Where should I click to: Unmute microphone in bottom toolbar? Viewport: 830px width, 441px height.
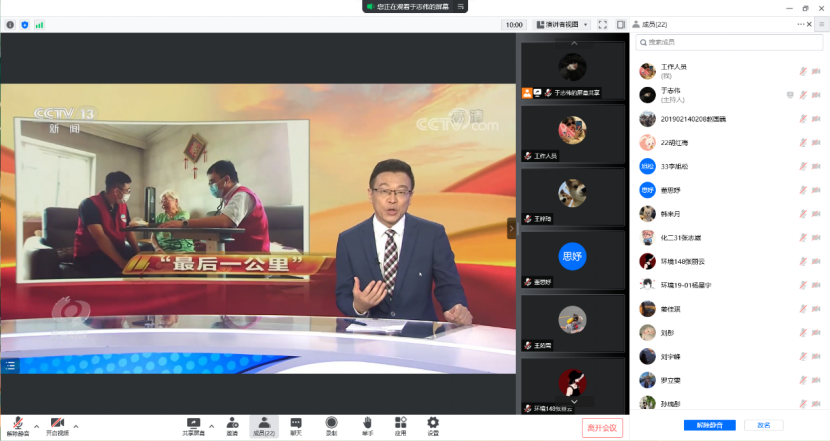point(18,425)
